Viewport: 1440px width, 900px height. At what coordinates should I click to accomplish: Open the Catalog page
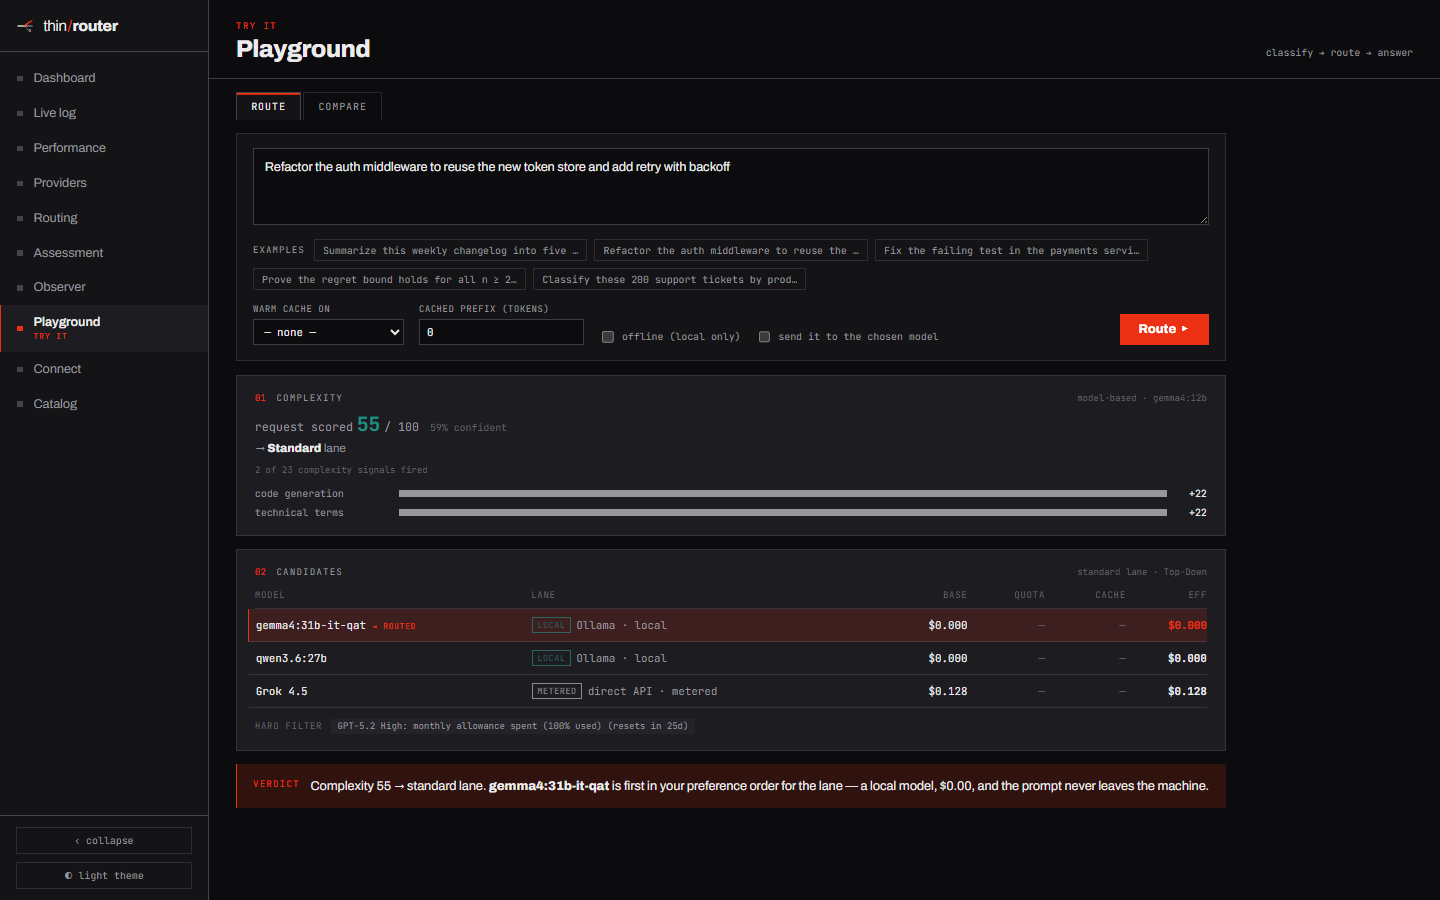click(104, 404)
